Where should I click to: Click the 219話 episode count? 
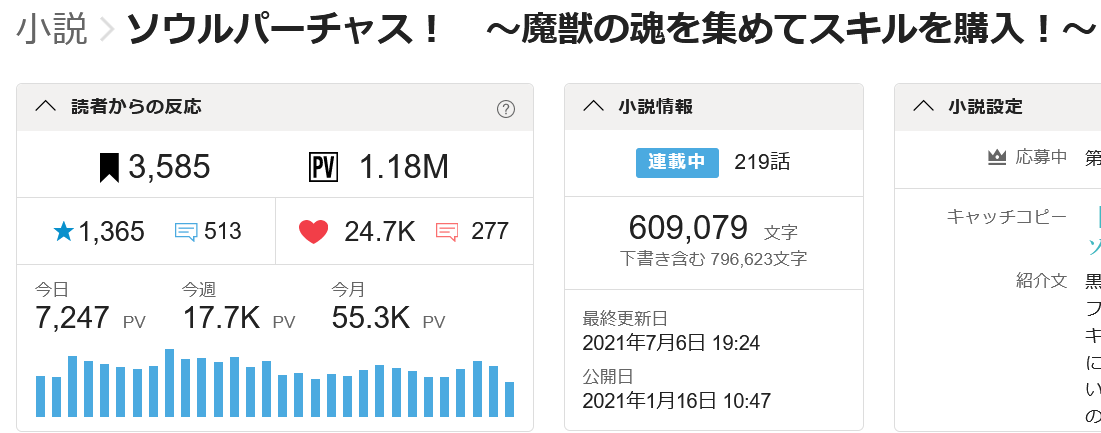tap(762, 162)
